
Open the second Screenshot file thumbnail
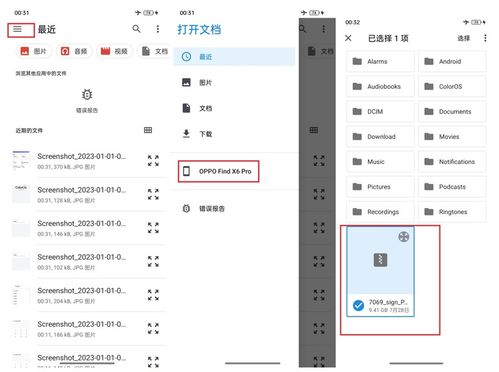point(21,194)
